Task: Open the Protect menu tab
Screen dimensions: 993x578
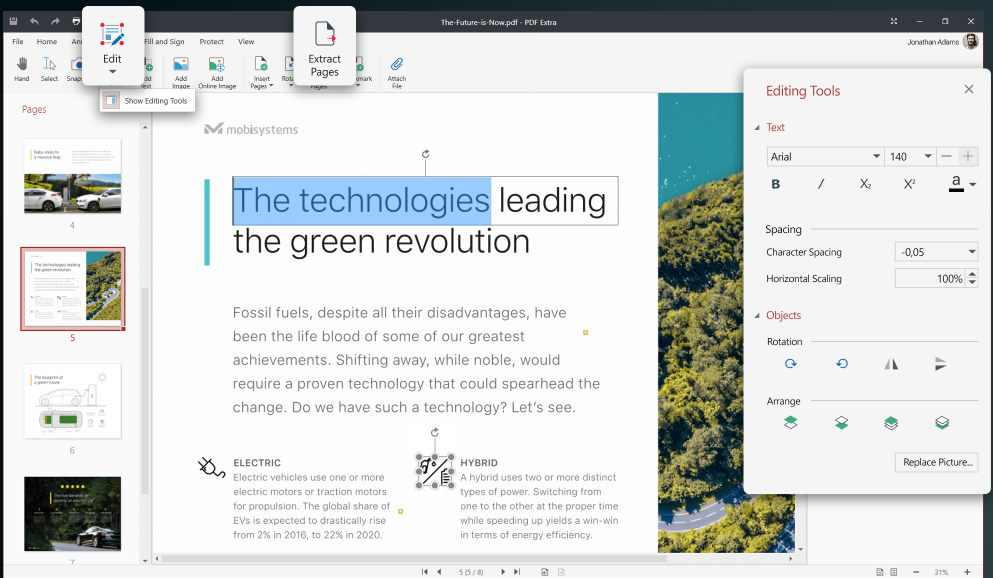Action: coord(211,42)
